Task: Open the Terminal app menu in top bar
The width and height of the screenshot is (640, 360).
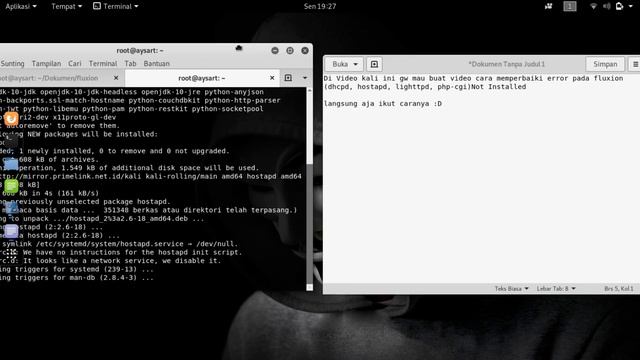Action: 116,6
